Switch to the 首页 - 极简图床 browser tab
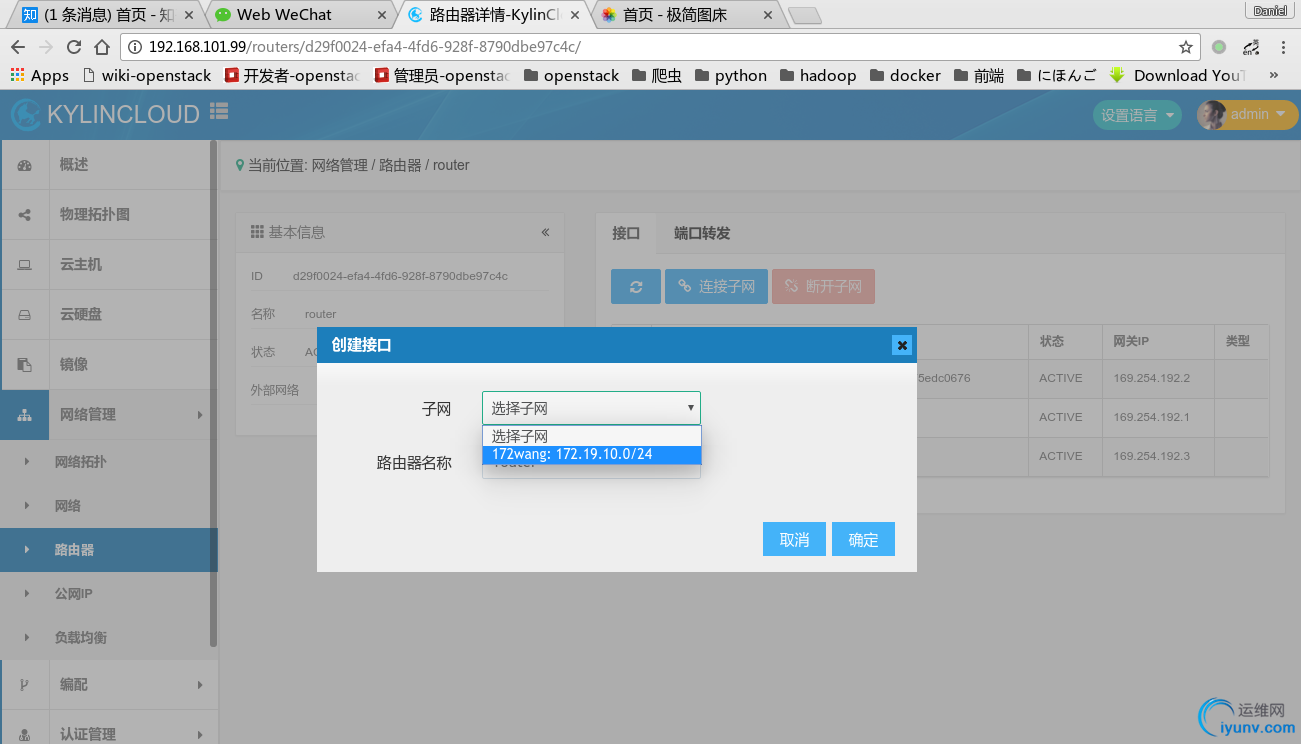Viewport: 1301px width, 744px height. click(x=686, y=15)
